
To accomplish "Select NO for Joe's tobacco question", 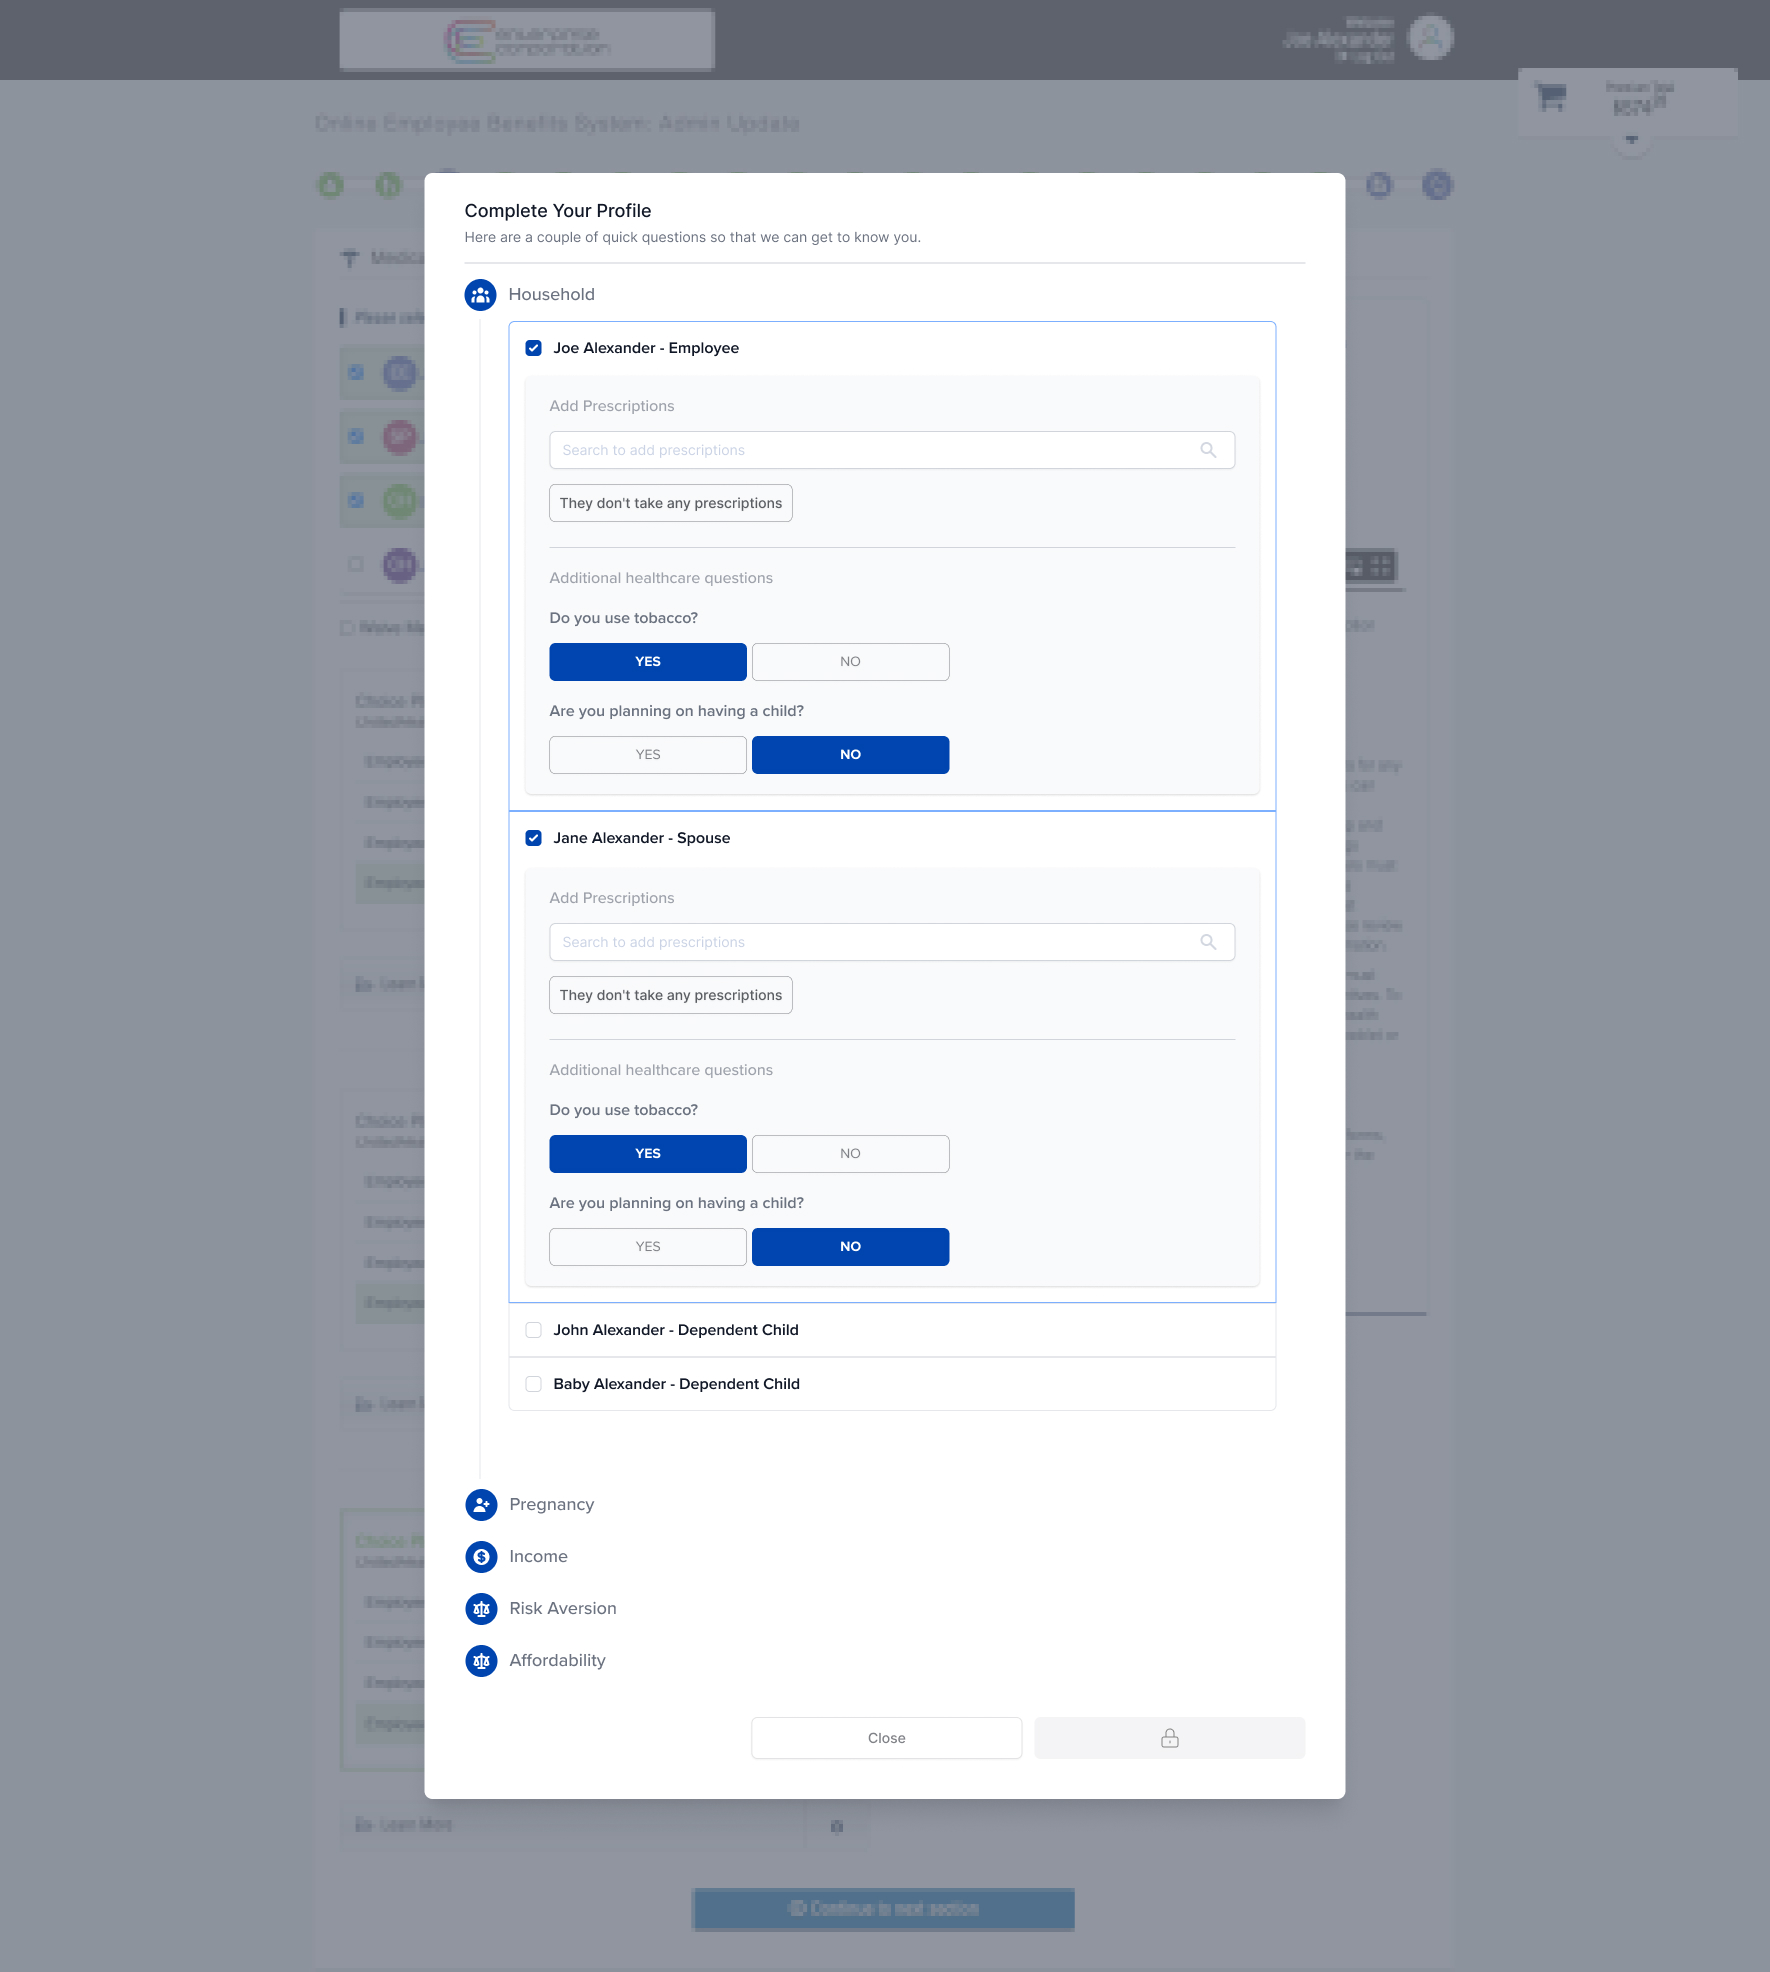I will click(849, 661).
